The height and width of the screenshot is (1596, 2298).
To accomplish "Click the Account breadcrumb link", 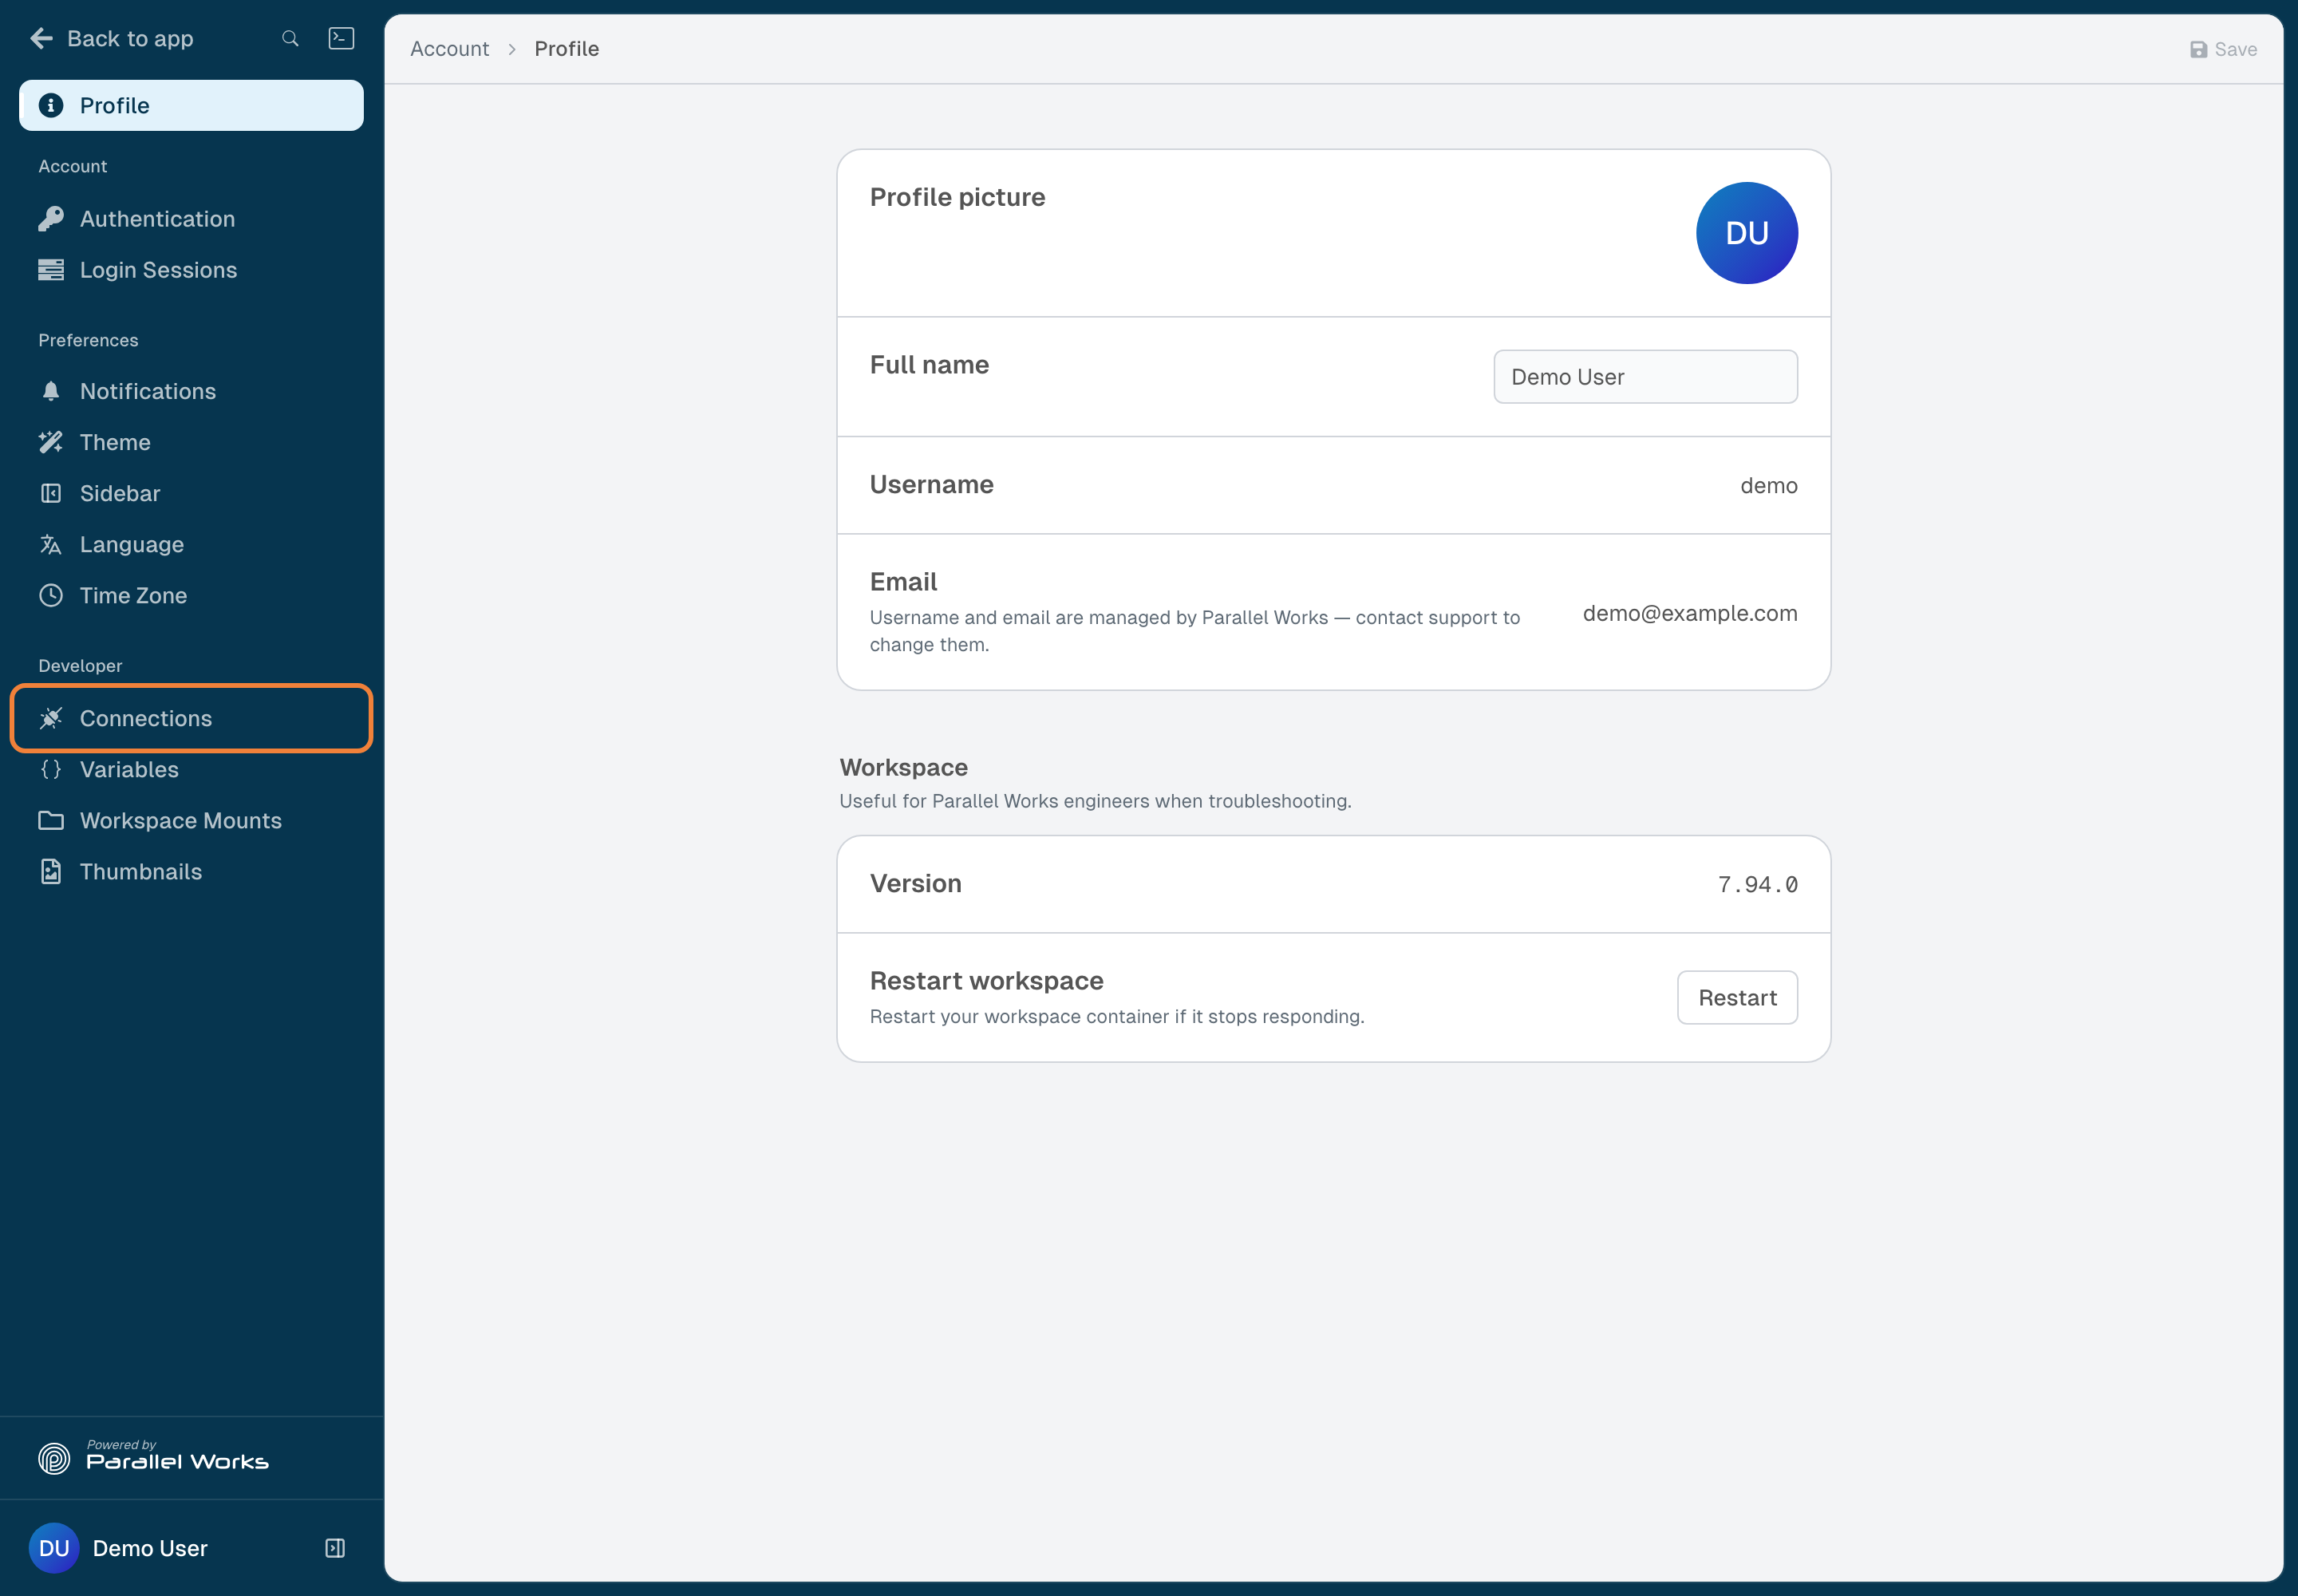I will click(449, 49).
